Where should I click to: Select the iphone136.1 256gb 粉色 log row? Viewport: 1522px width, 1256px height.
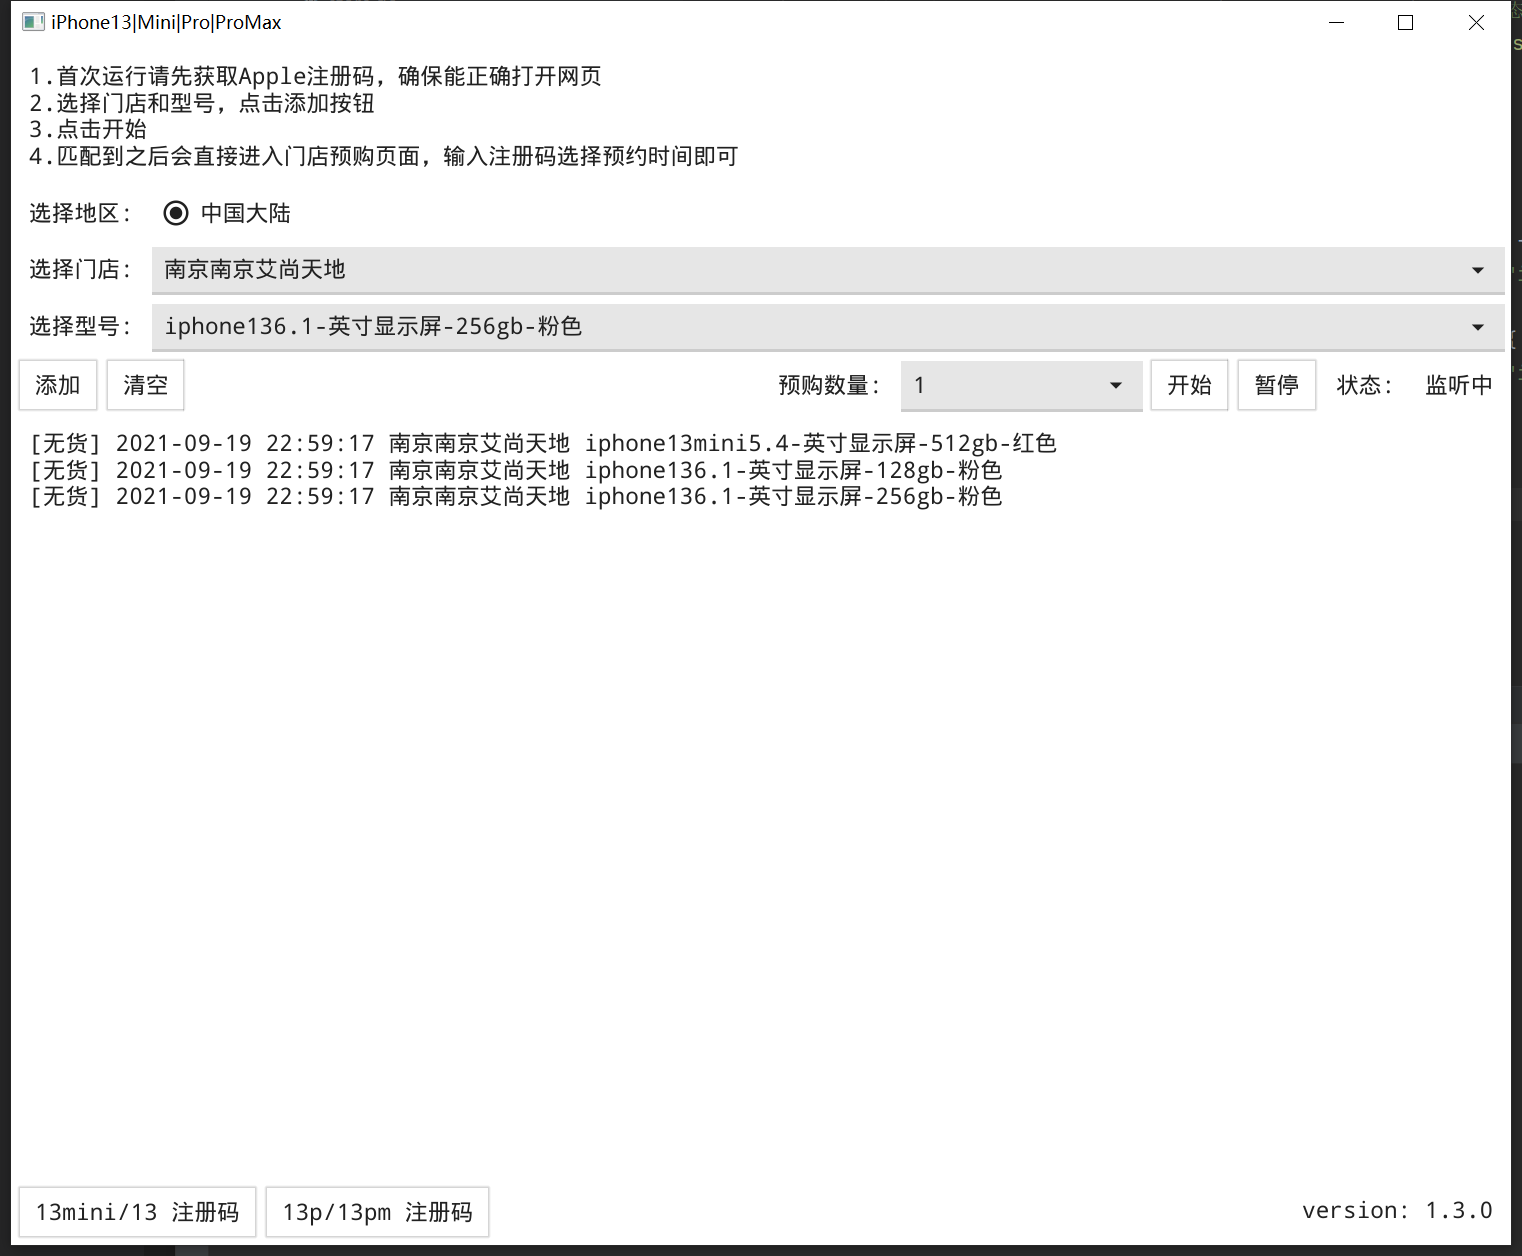coord(516,497)
